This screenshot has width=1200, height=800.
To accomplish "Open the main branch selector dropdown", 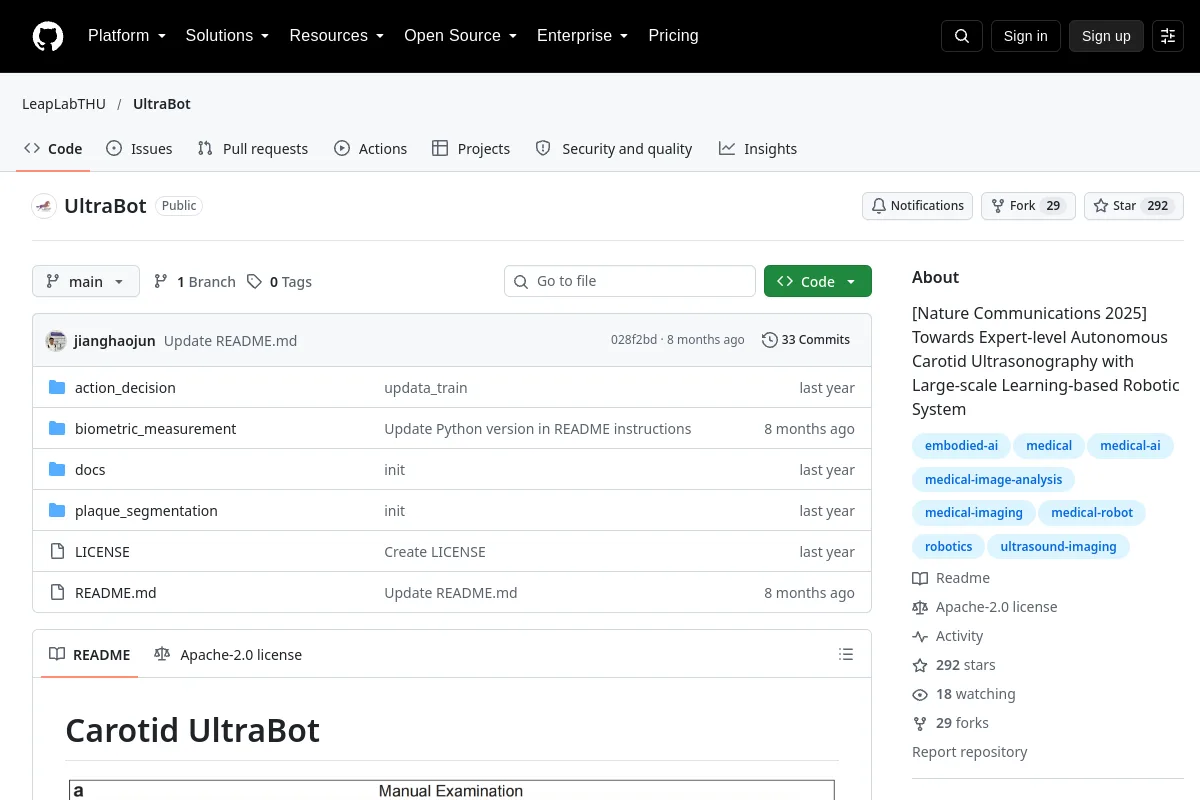I will pos(86,282).
